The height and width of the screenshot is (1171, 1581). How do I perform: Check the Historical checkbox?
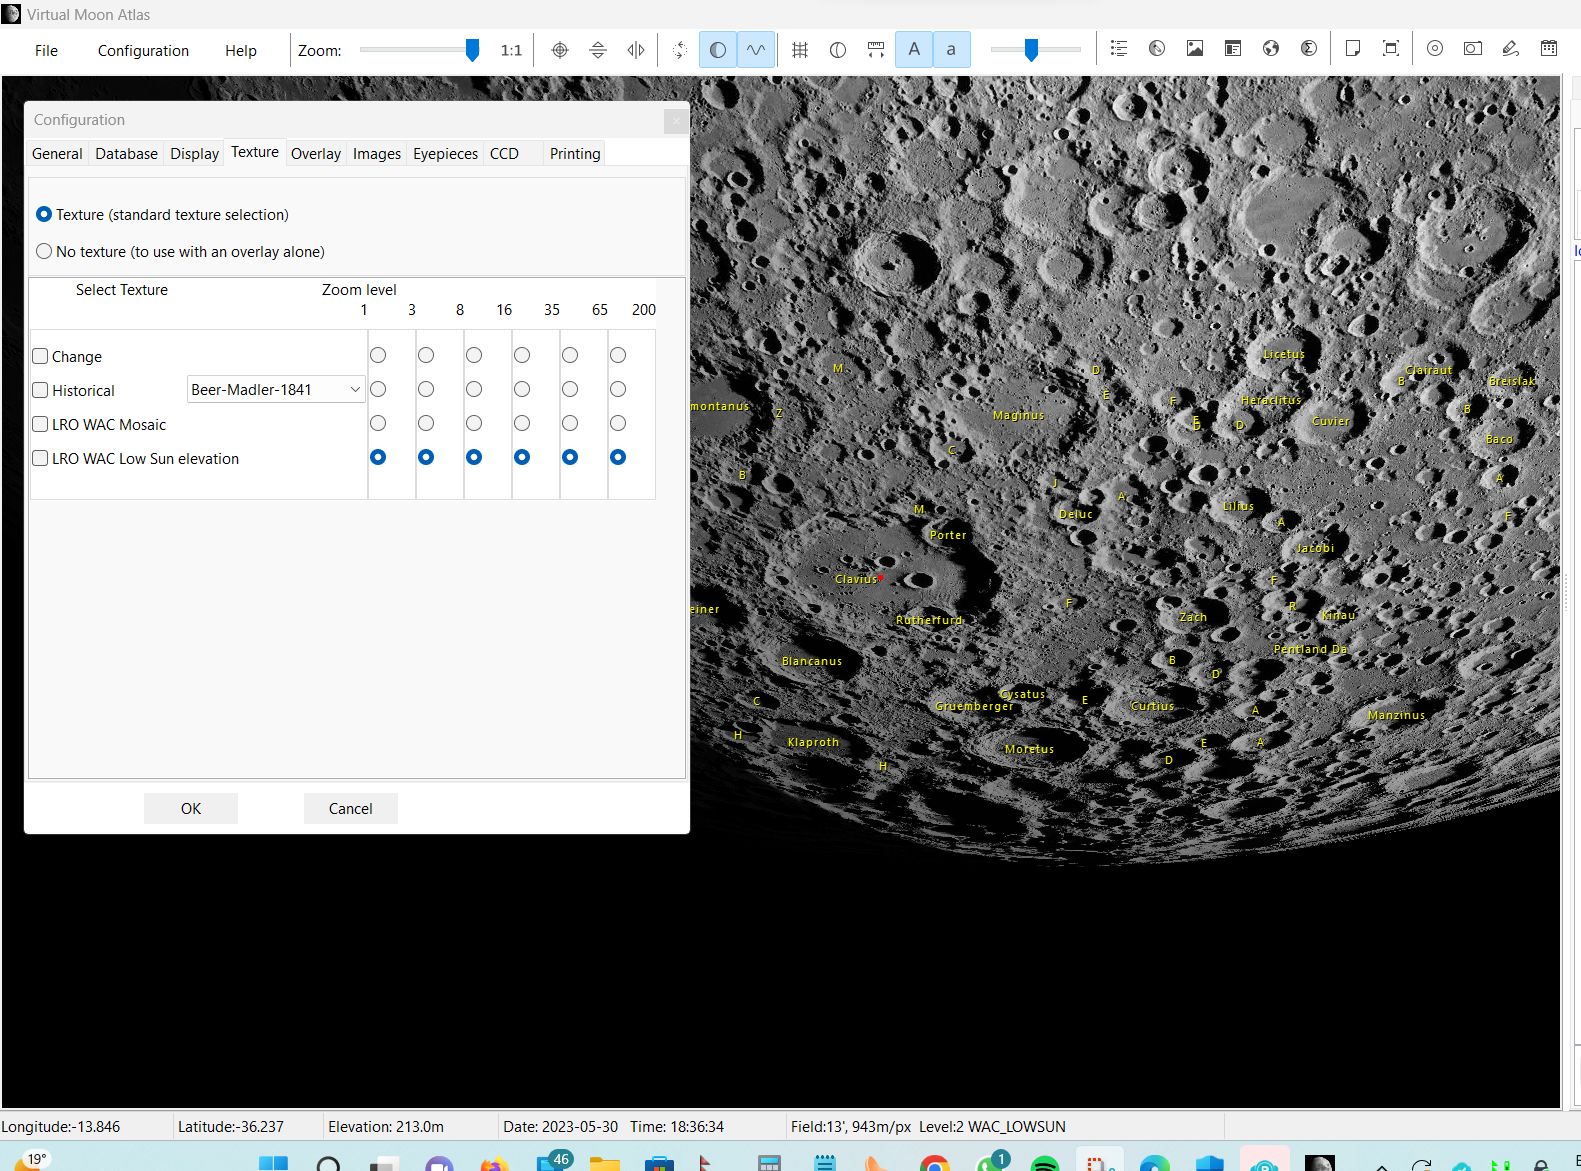click(x=41, y=390)
